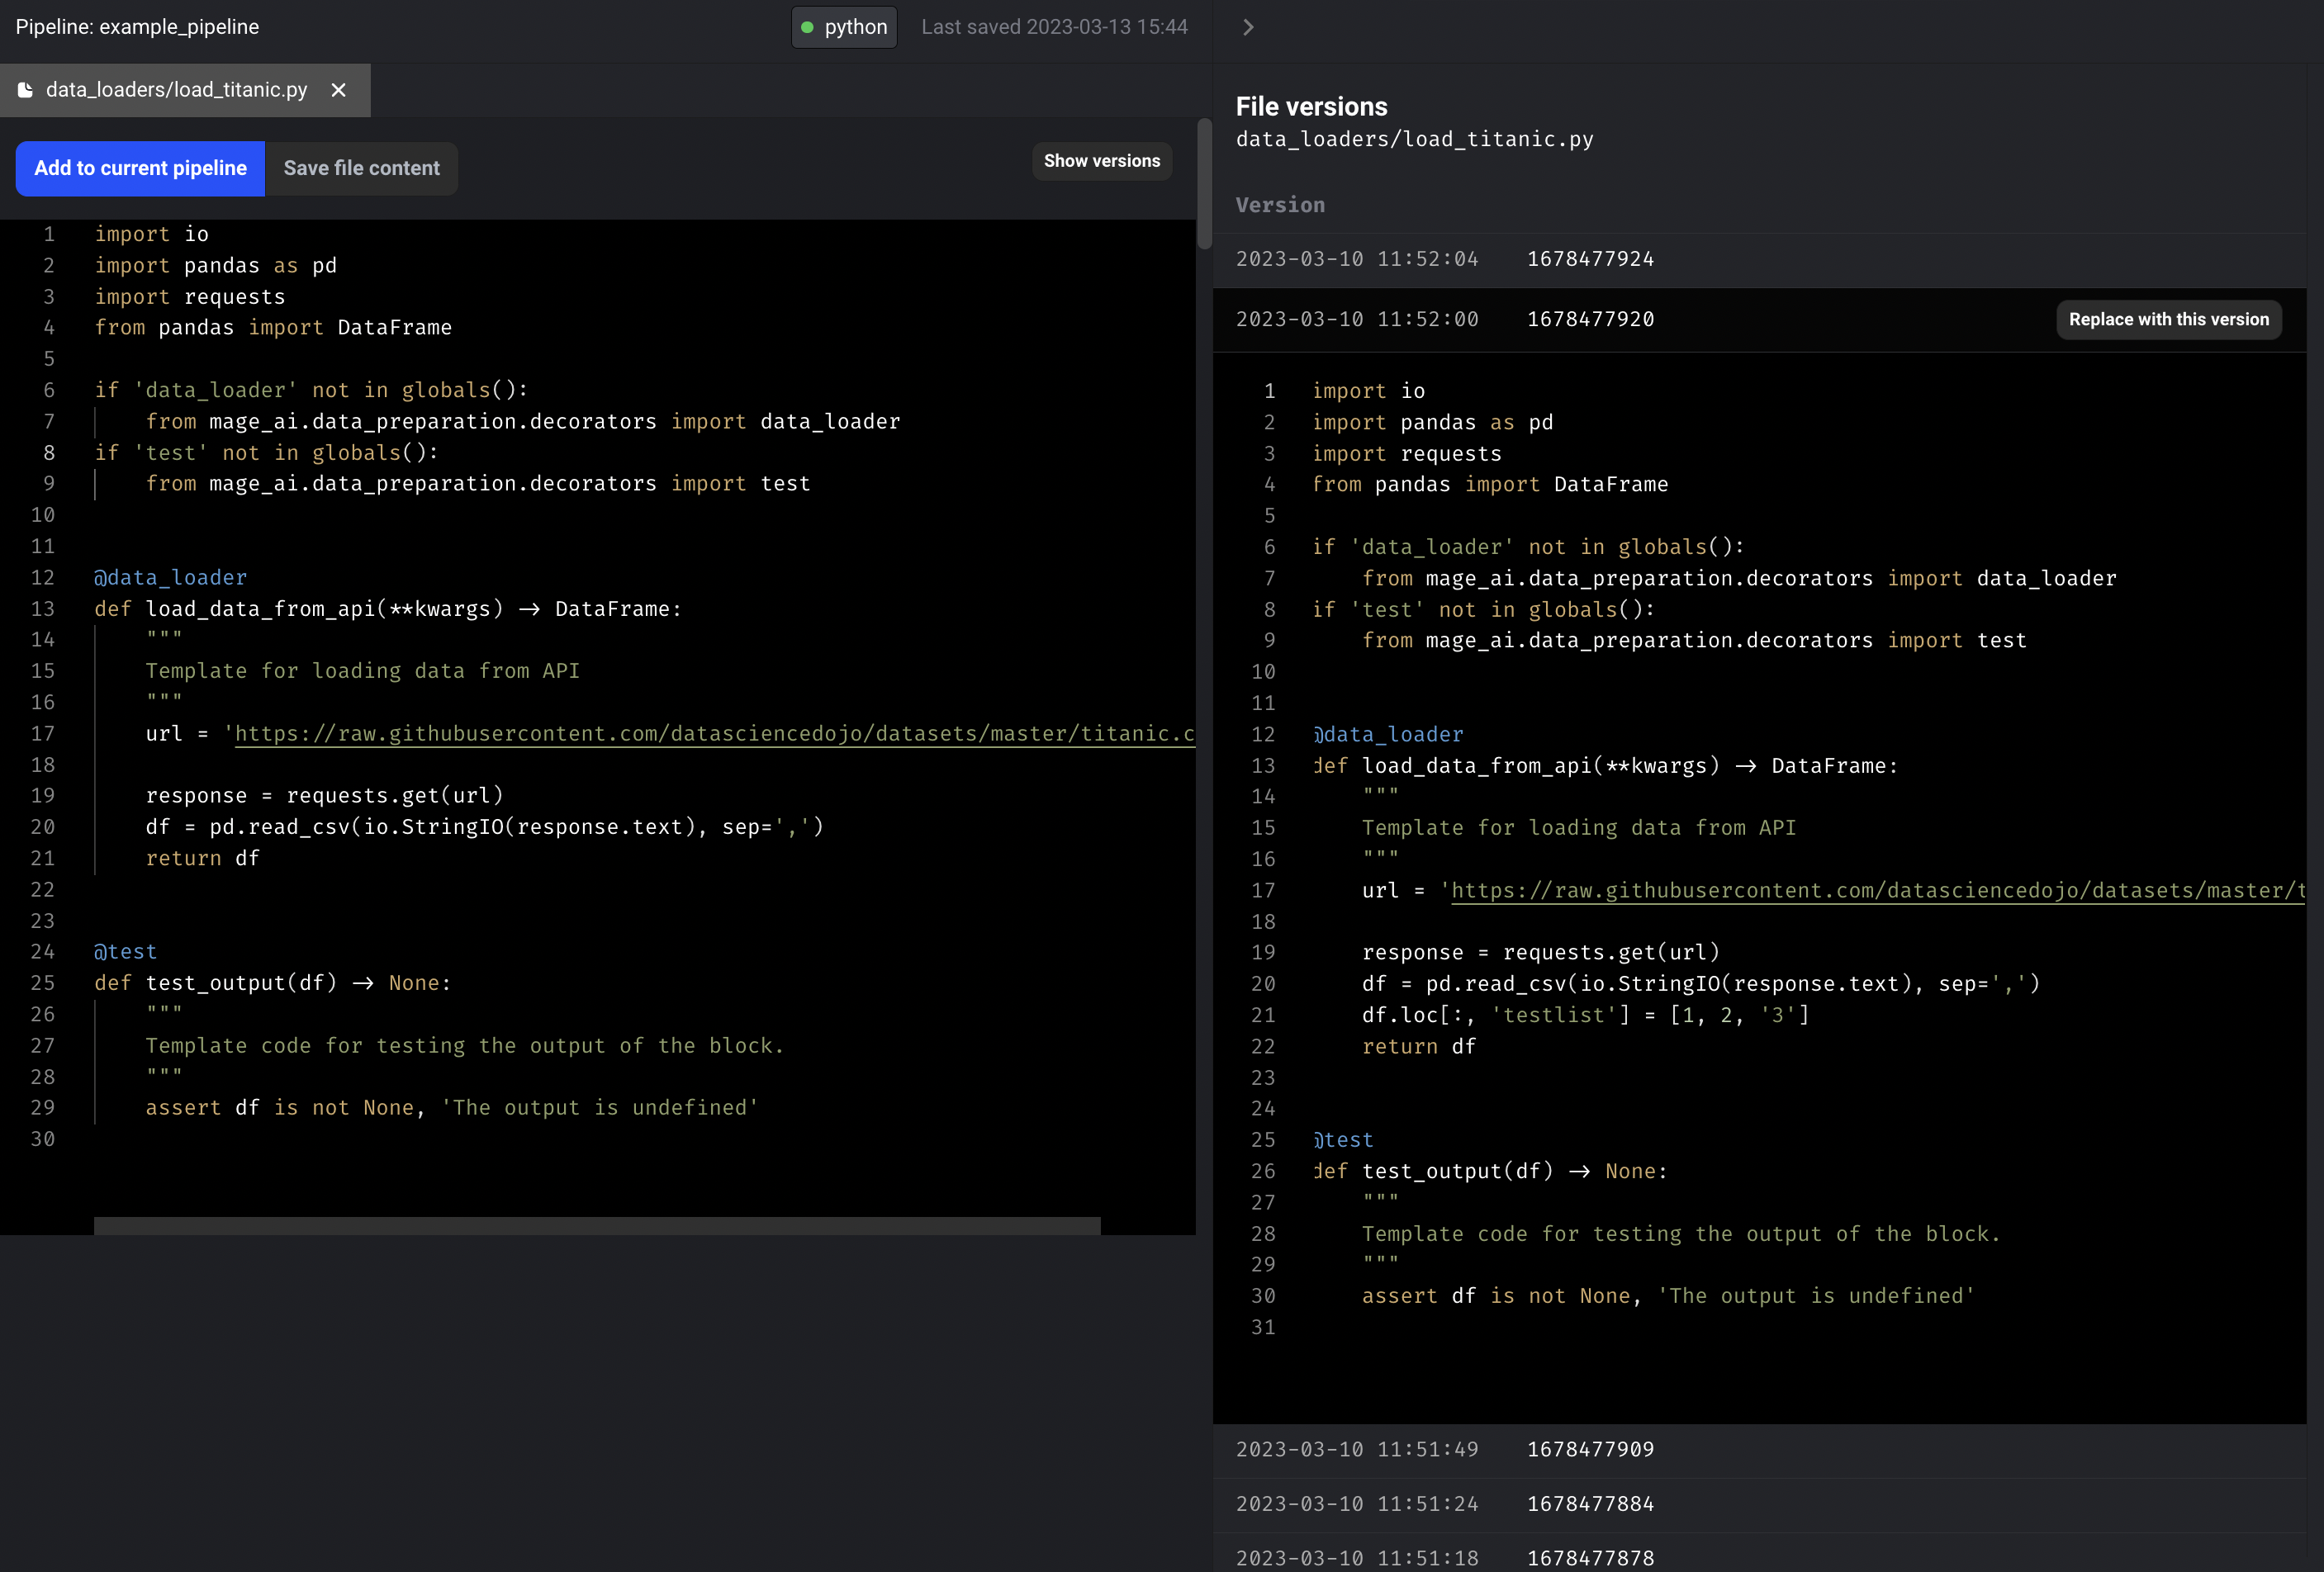Click the assert line in the version preview
Screen dimensions: 2324x1572
(1668, 1297)
